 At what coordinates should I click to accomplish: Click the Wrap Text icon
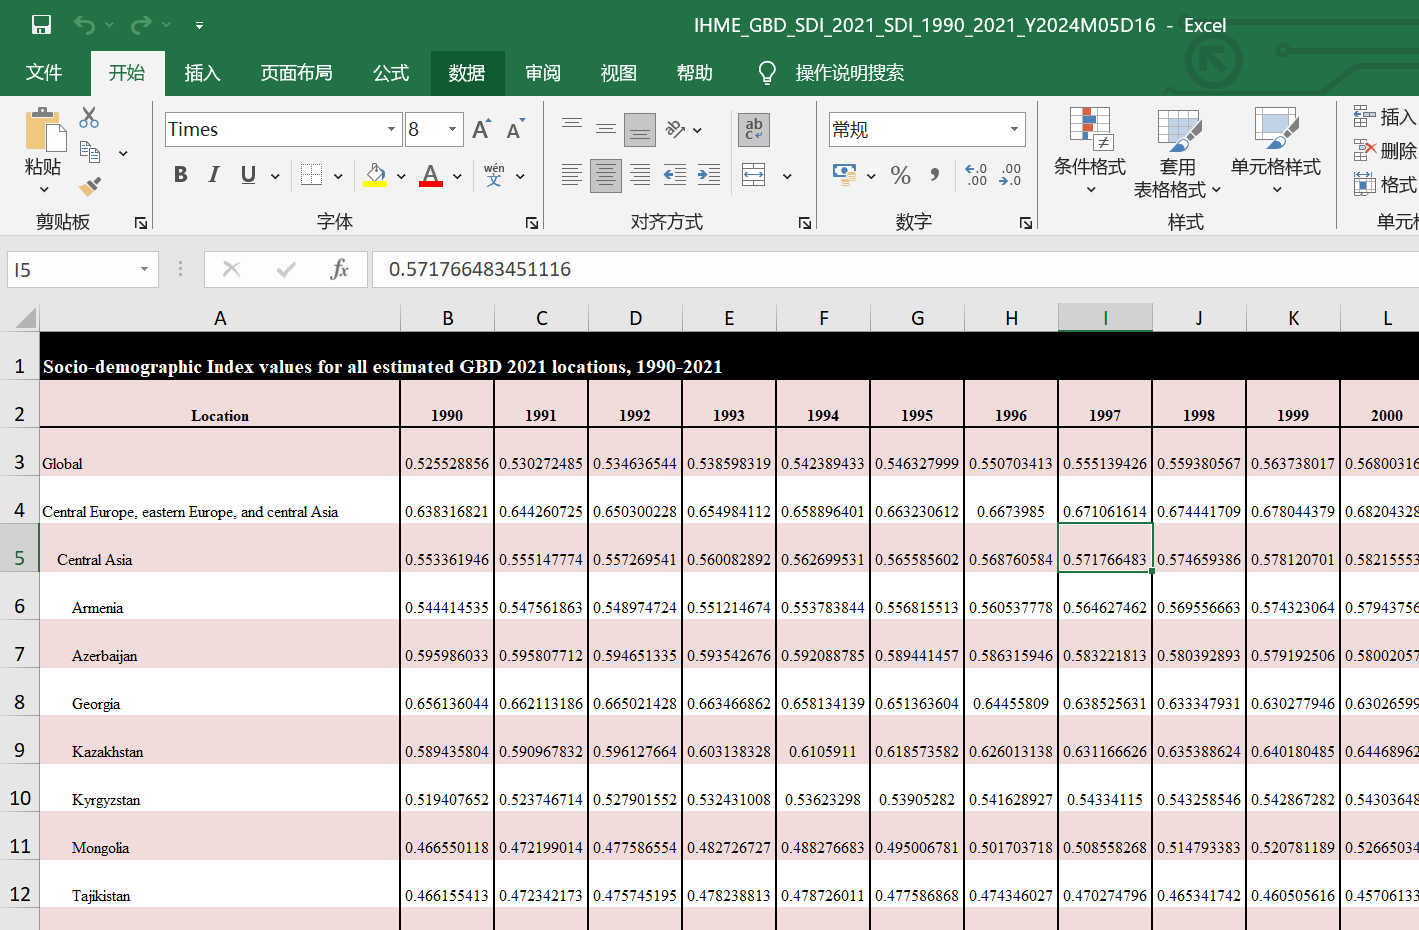[753, 130]
